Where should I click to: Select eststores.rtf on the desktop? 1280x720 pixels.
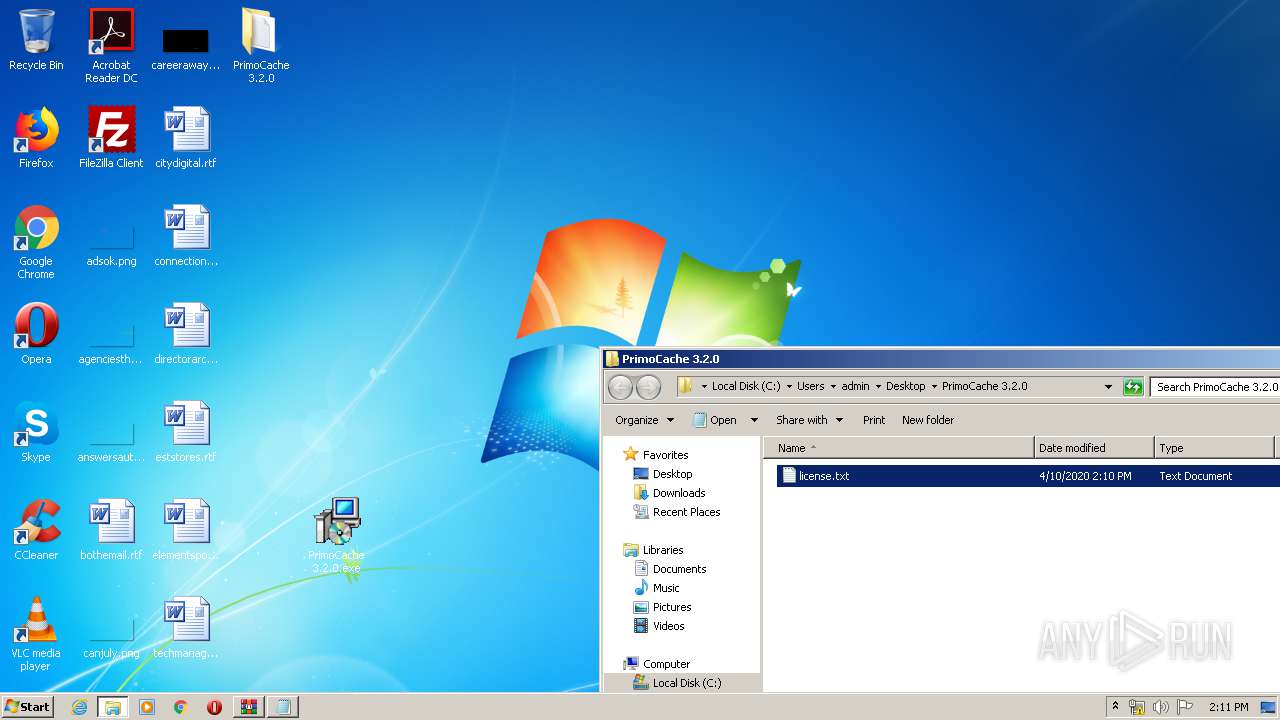[186, 432]
